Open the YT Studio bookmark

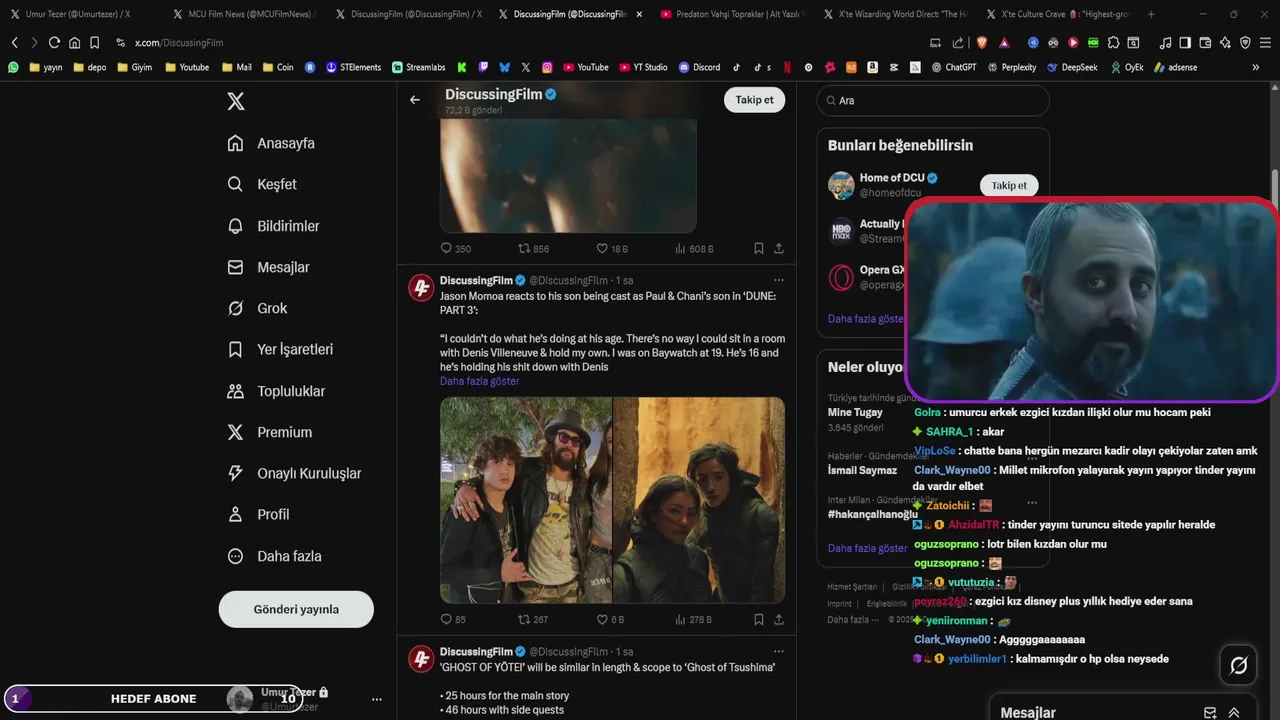pyautogui.click(x=643, y=67)
